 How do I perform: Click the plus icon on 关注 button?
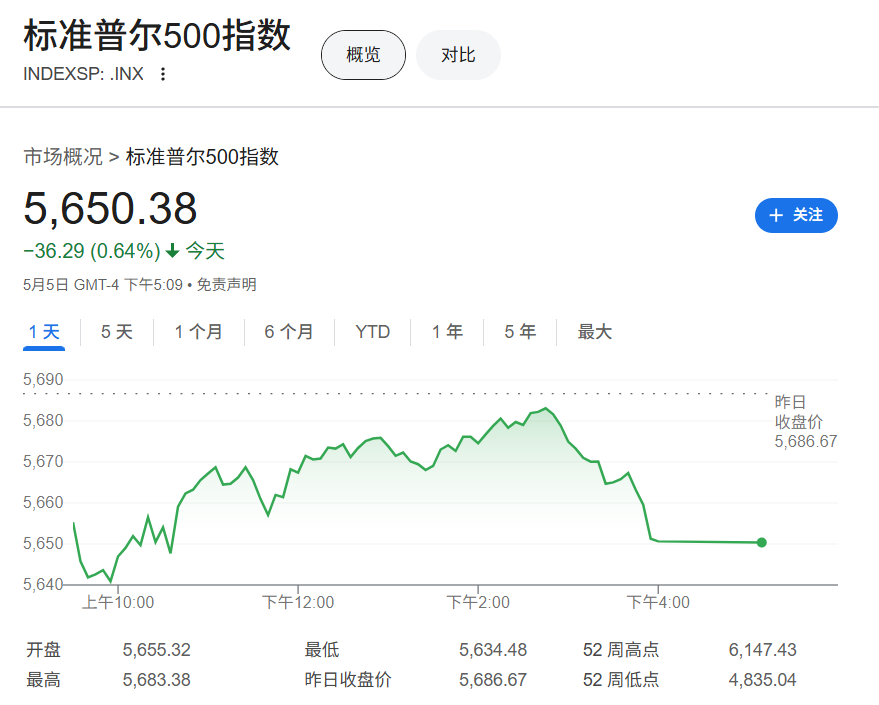click(776, 215)
